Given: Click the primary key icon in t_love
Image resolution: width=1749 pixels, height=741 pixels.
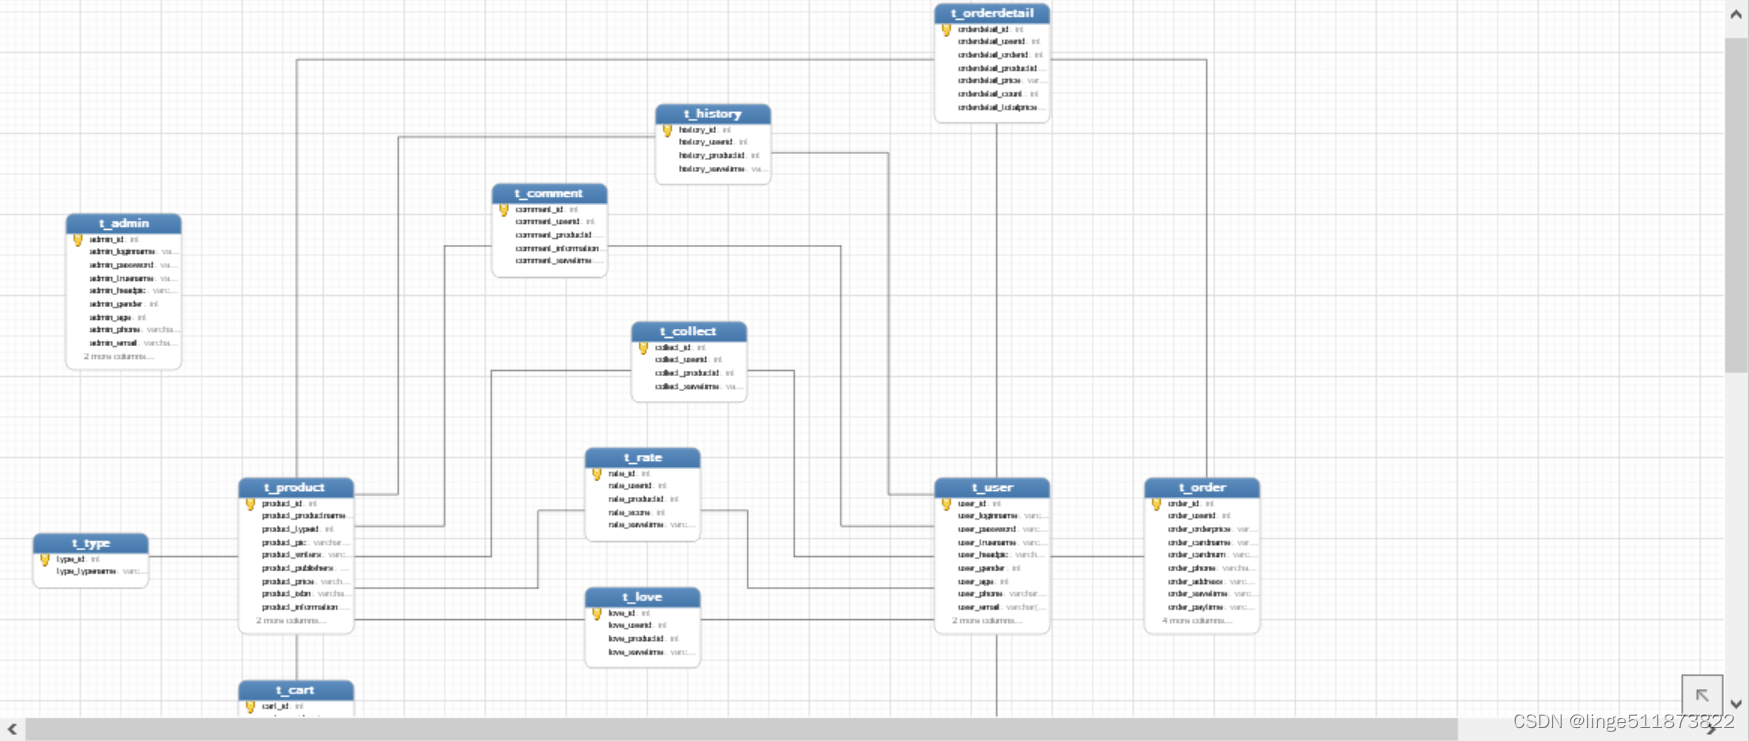Looking at the screenshot, I should point(597,614).
